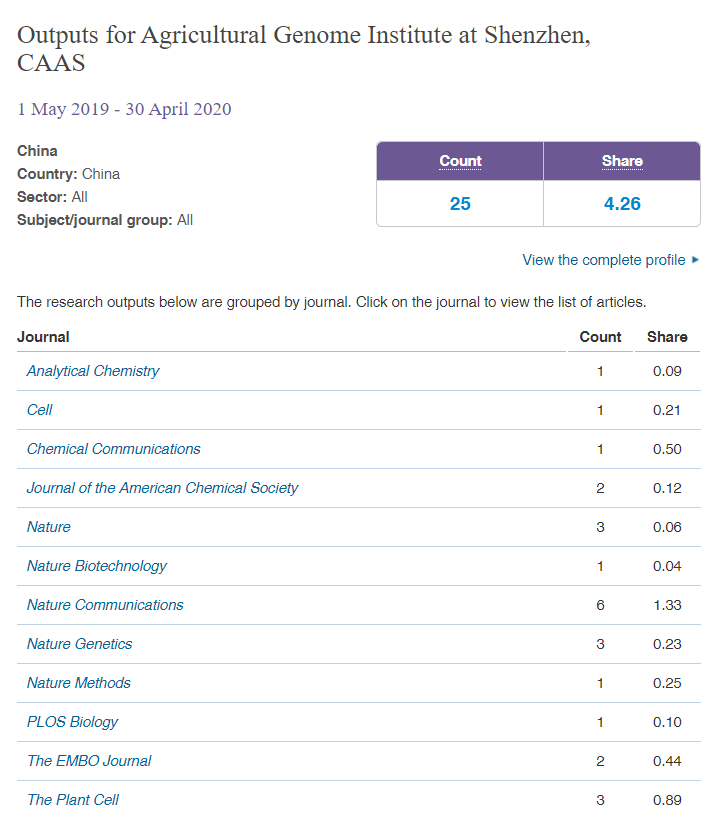
Task: Open the Cell journal articles
Action: (40, 410)
